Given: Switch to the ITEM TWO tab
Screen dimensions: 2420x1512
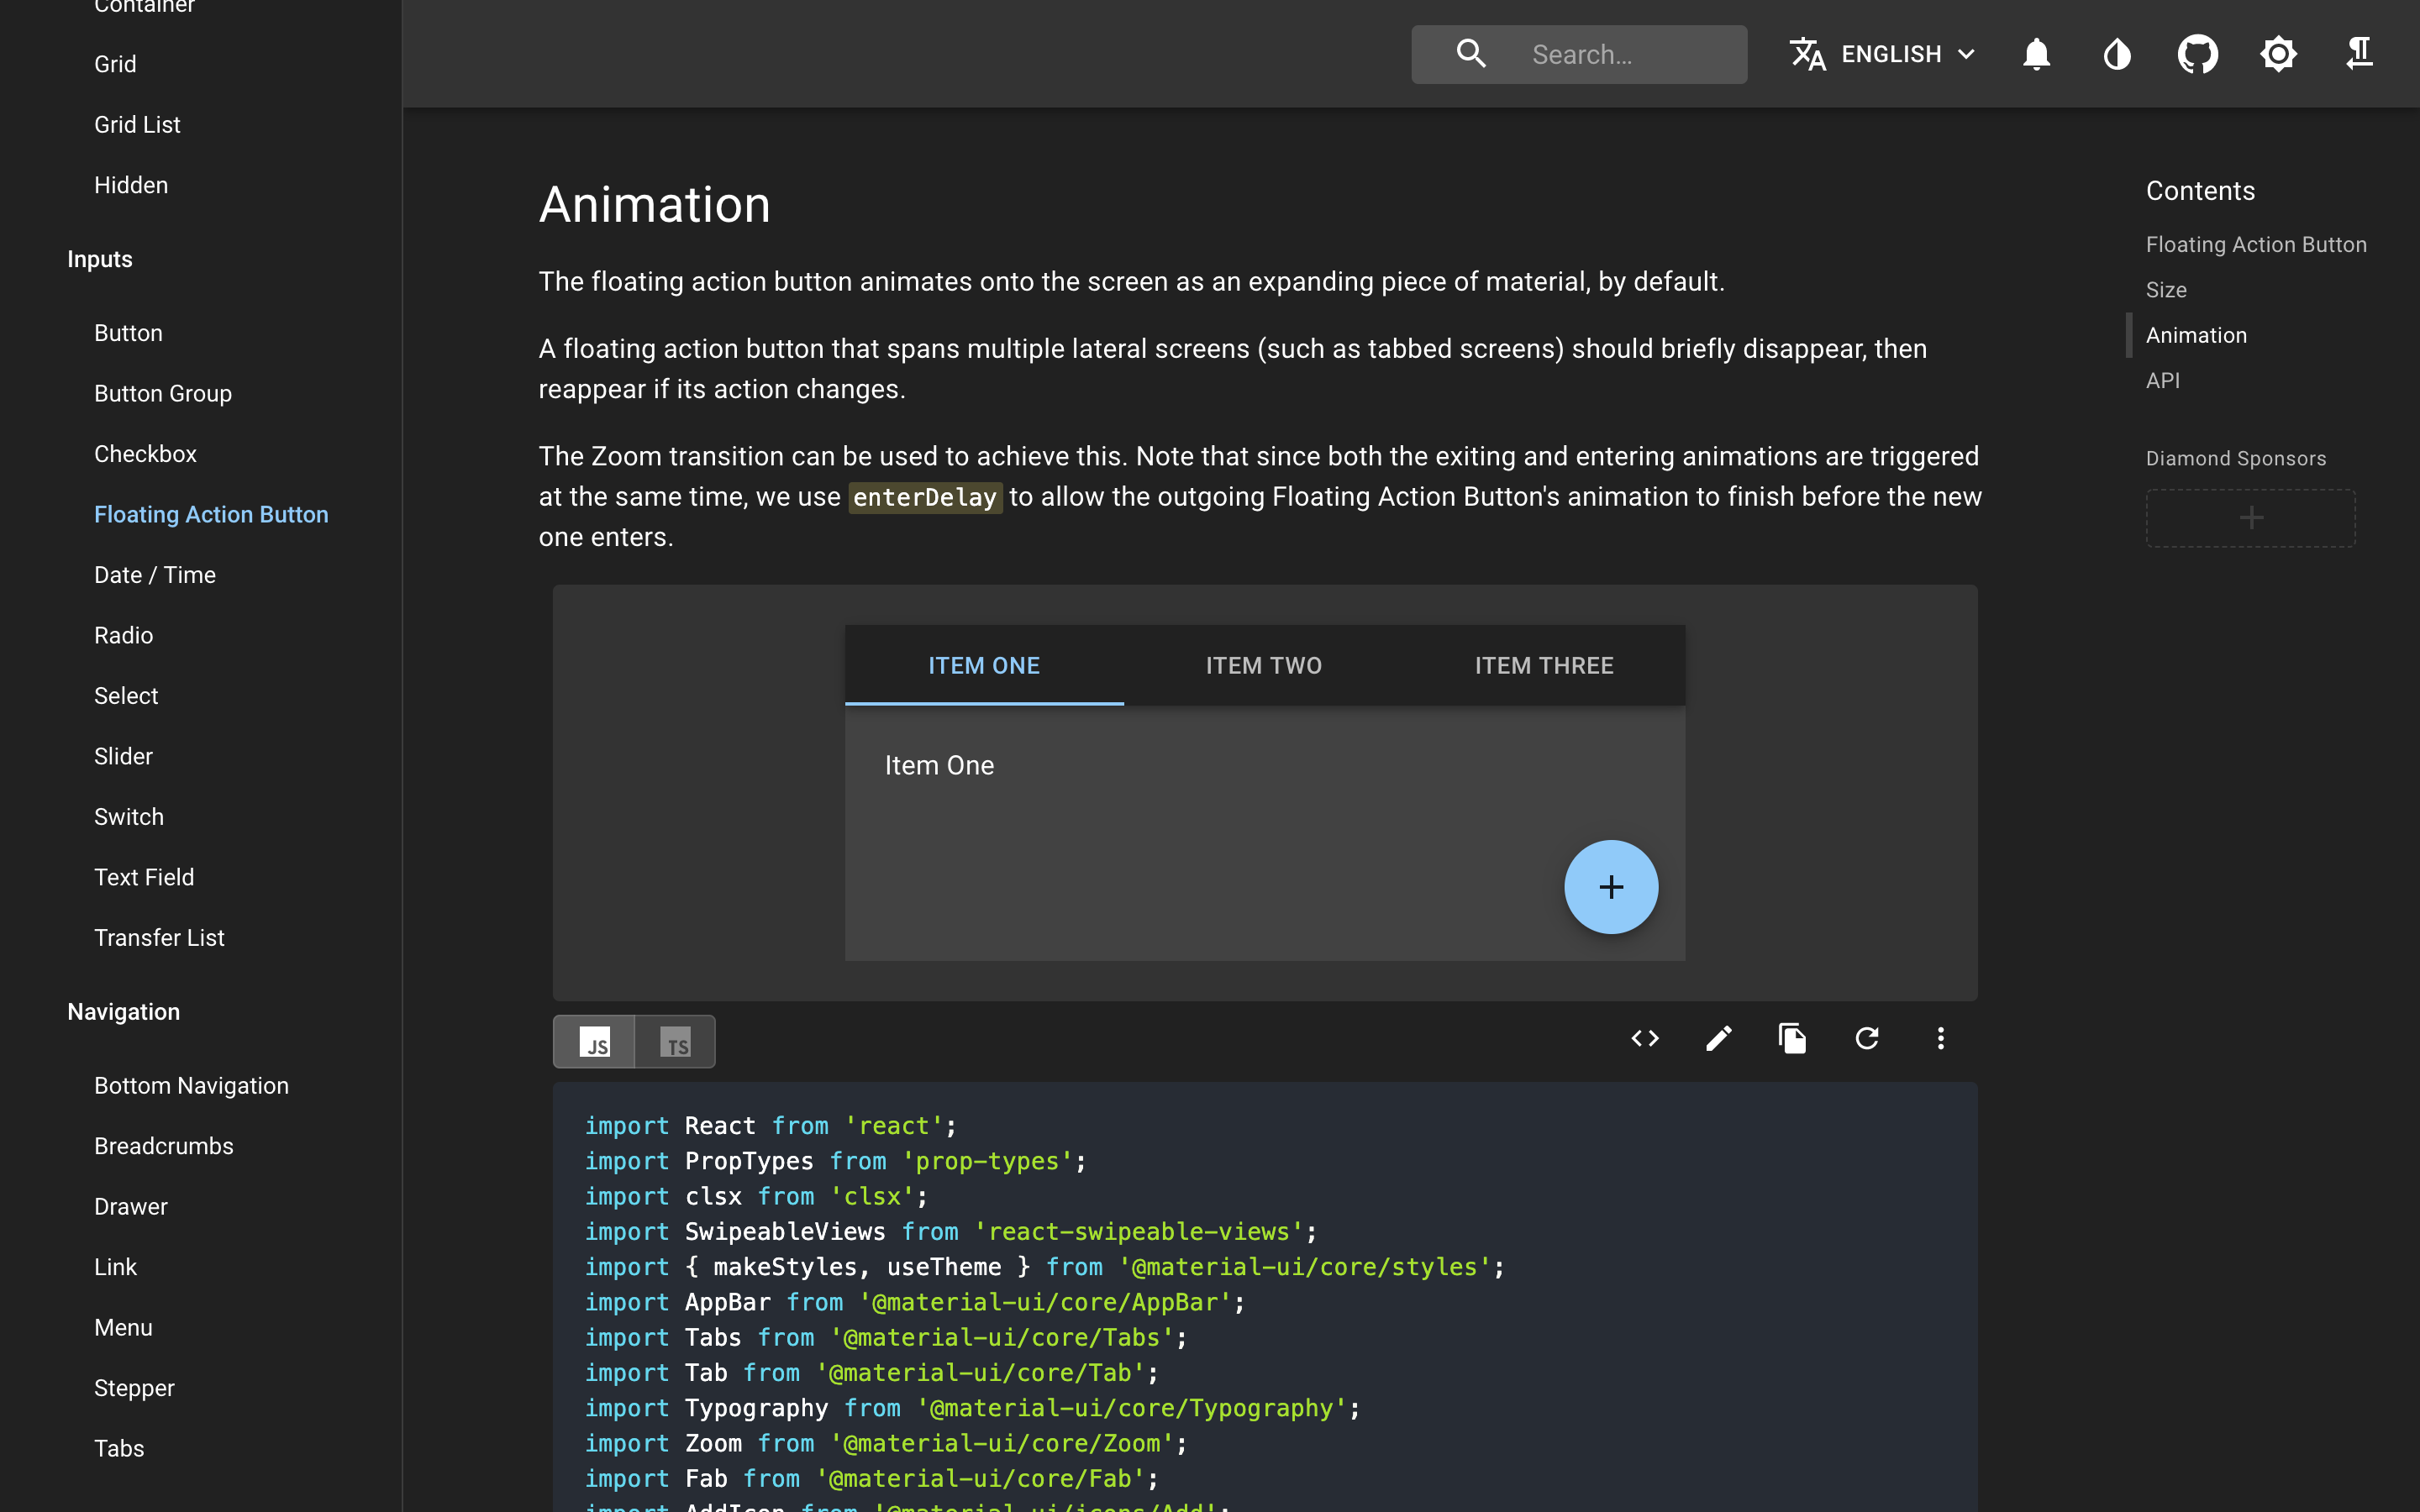Looking at the screenshot, I should pos(1264,666).
